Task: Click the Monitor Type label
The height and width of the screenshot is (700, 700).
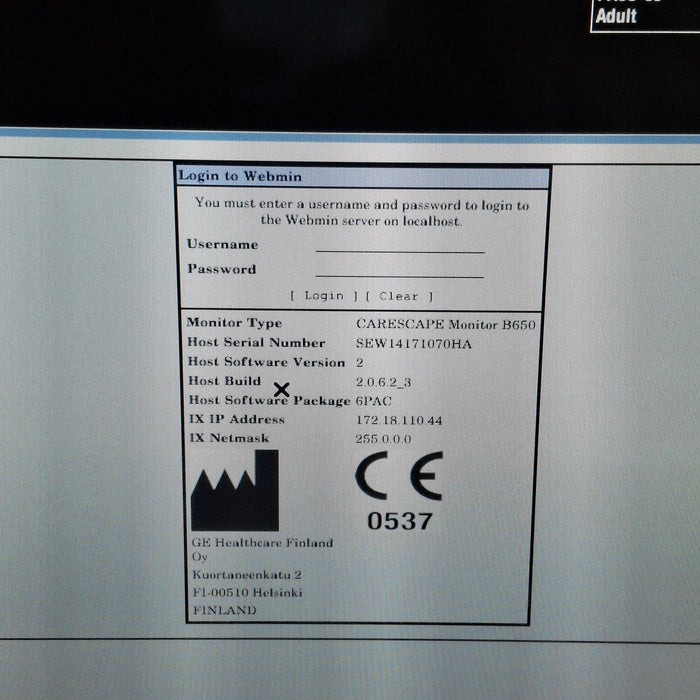Action: (x=235, y=323)
